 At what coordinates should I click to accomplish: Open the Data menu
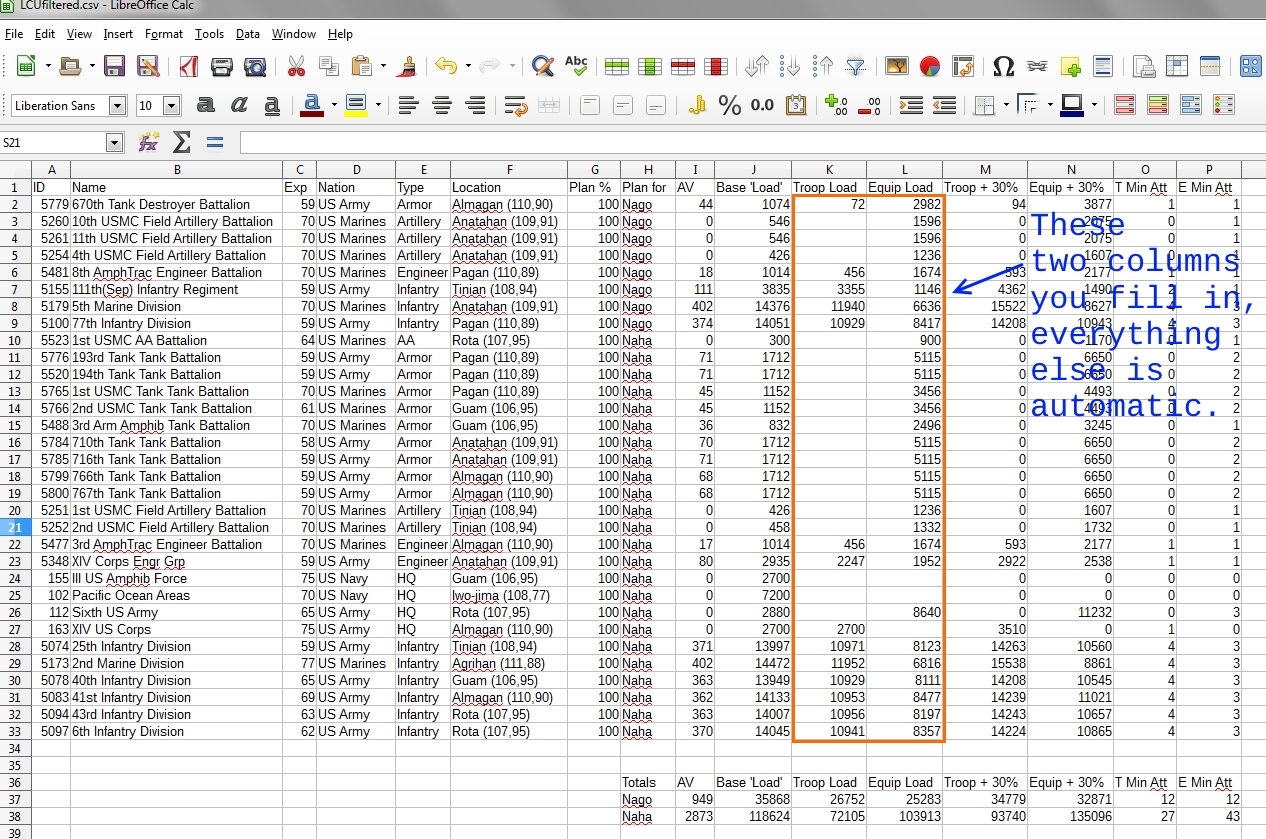[248, 34]
